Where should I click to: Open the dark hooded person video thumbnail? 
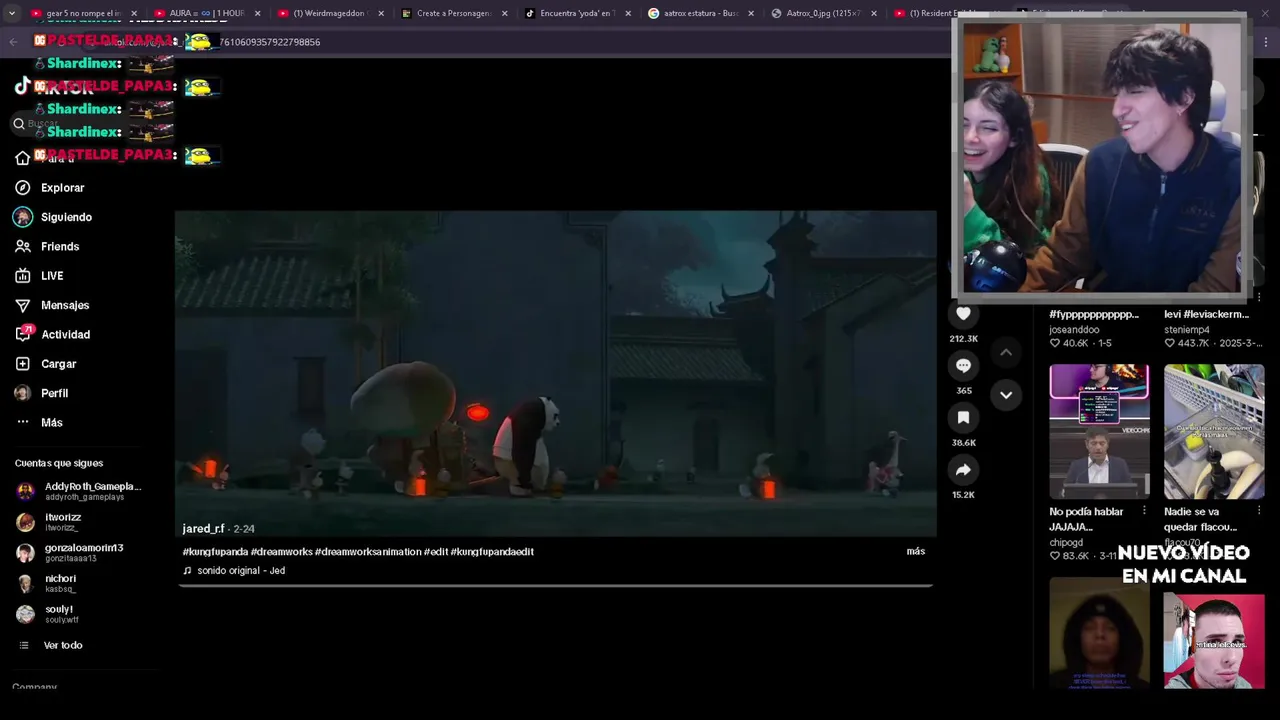pyautogui.click(x=1099, y=632)
